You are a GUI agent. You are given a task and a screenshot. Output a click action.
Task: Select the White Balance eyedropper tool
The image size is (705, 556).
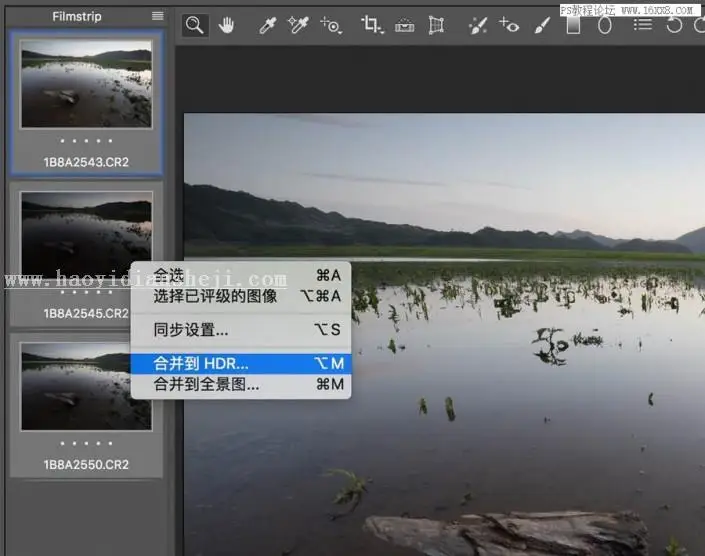(268, 25)
